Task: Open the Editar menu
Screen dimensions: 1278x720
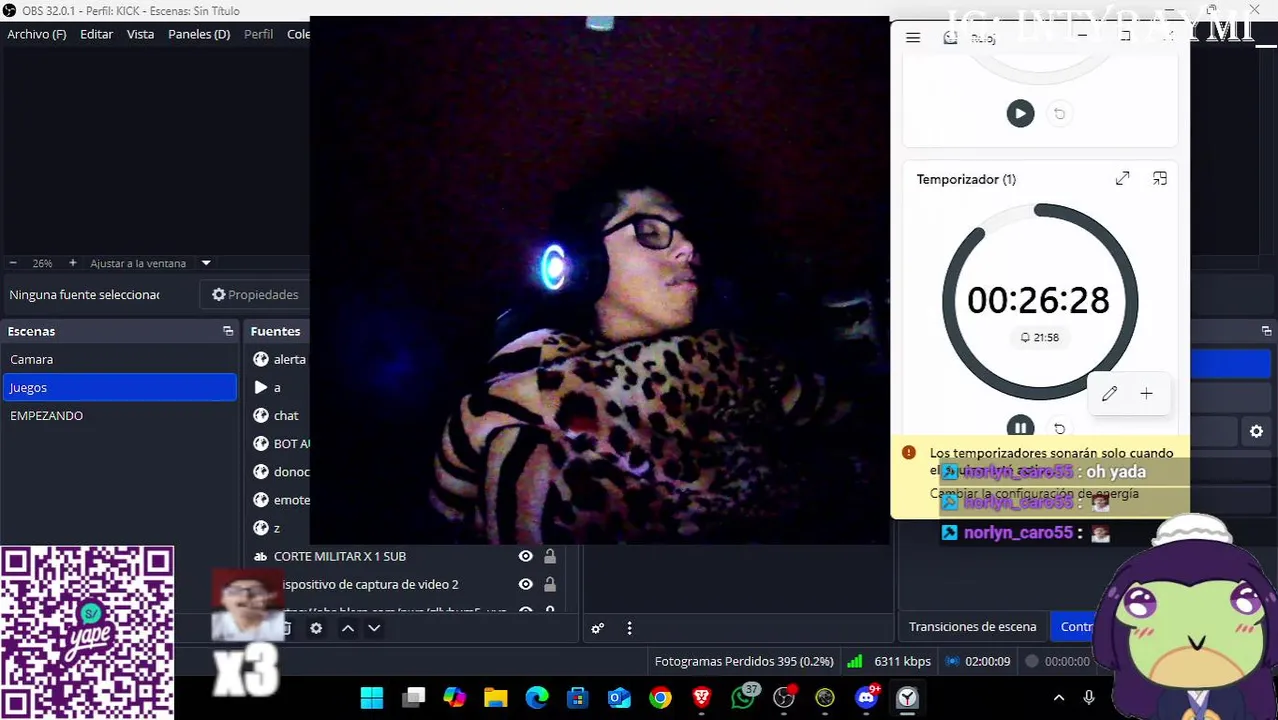Action: (x=96, y=34)
